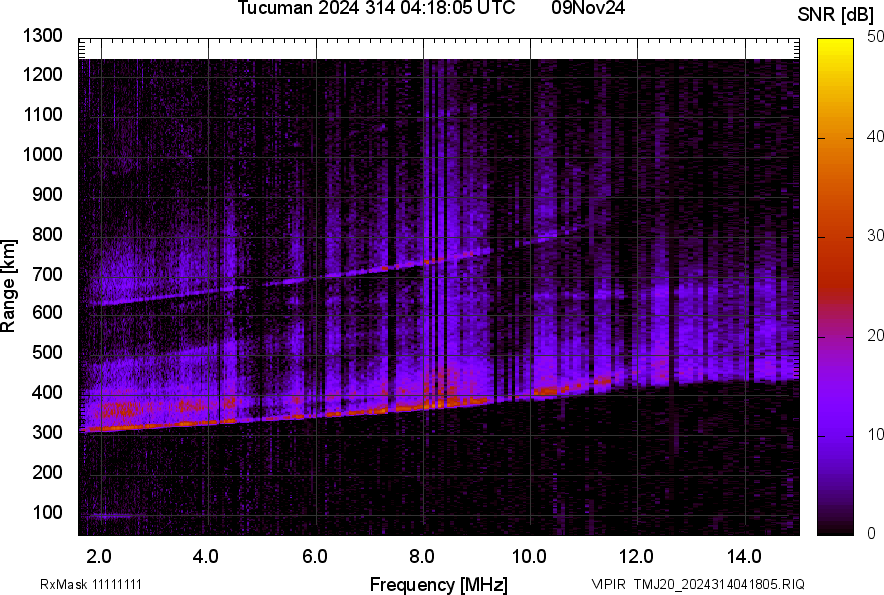Viewport: 884px width, 595px height.
Task: Click the 50 label on the SNR colorbar
Action: (875, 36)
